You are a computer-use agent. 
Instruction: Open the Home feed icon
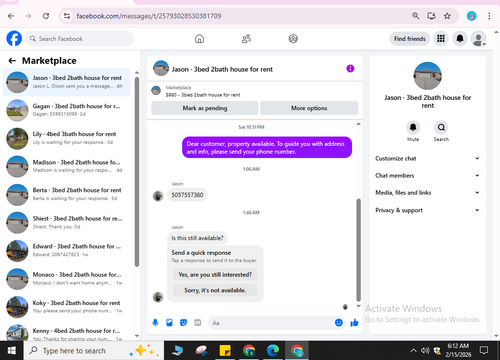(x=199, y=39)
